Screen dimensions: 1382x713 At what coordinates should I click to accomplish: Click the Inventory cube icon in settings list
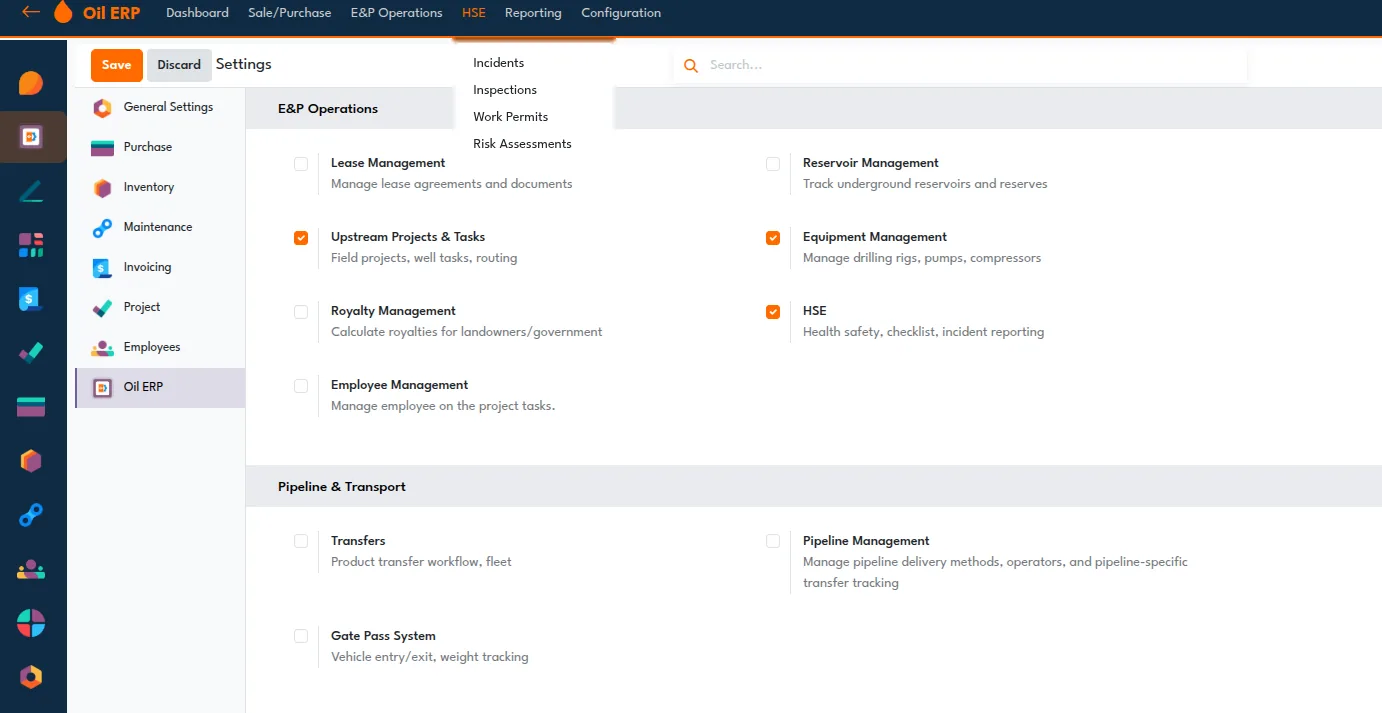click(102, 188)
